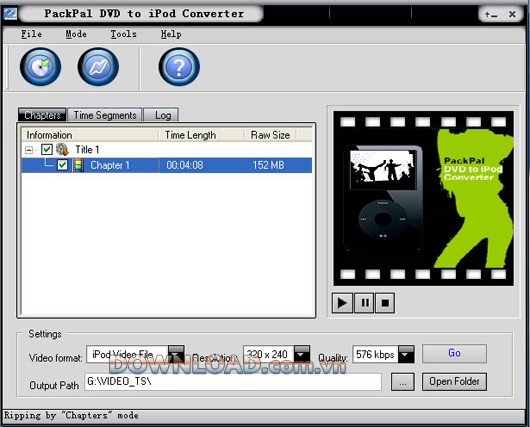Click the Output Path input field

pos(233,382)
